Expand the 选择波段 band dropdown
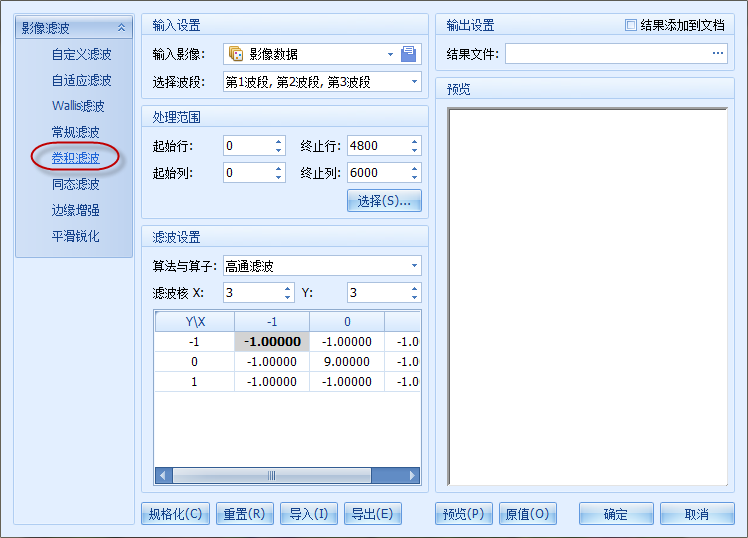The width and height of the screenshot is (748, 538). point(414,81)
